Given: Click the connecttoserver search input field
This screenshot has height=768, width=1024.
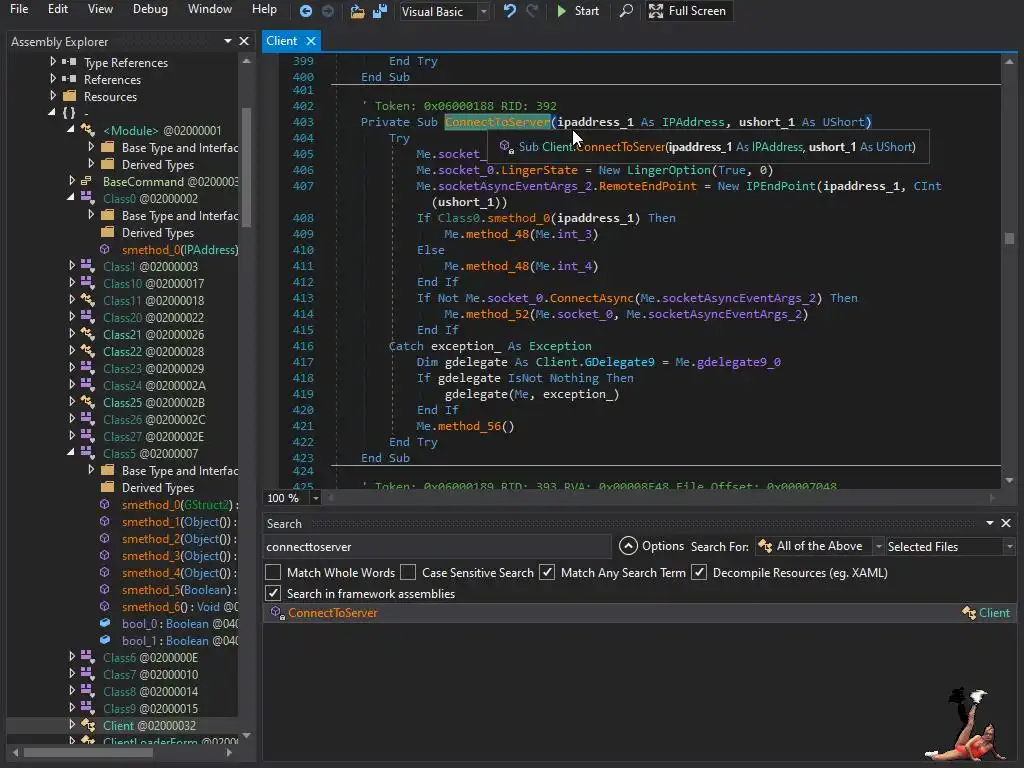Looking at the screenshot, I should pyautogui.click(x=436, y=547).
